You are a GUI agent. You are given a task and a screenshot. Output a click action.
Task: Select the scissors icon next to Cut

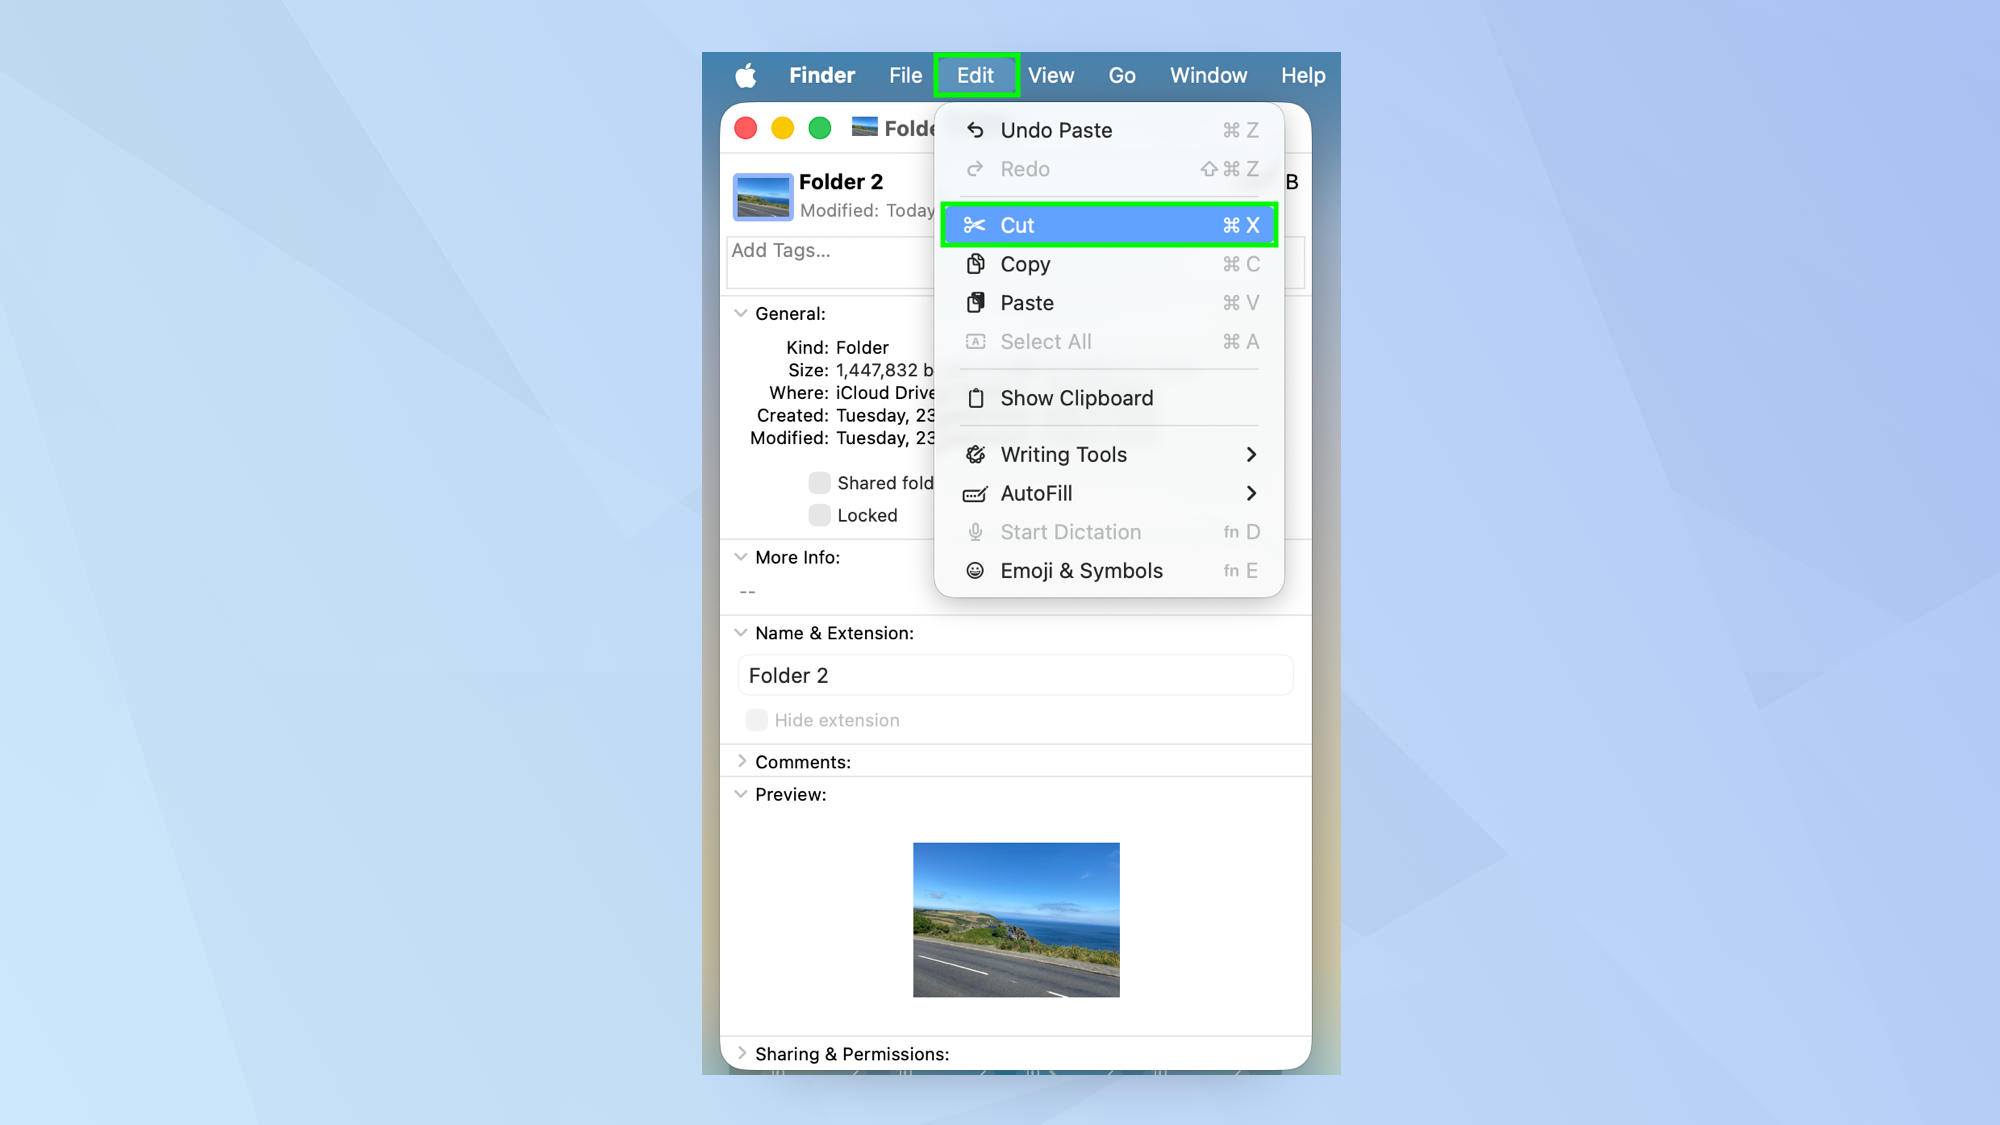pos(975,225)
